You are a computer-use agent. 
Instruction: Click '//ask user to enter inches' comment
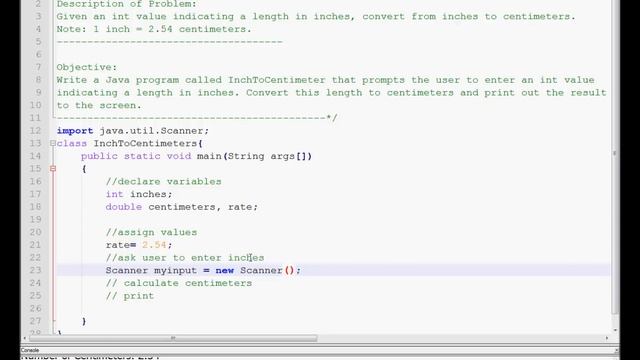click(185, 258)
